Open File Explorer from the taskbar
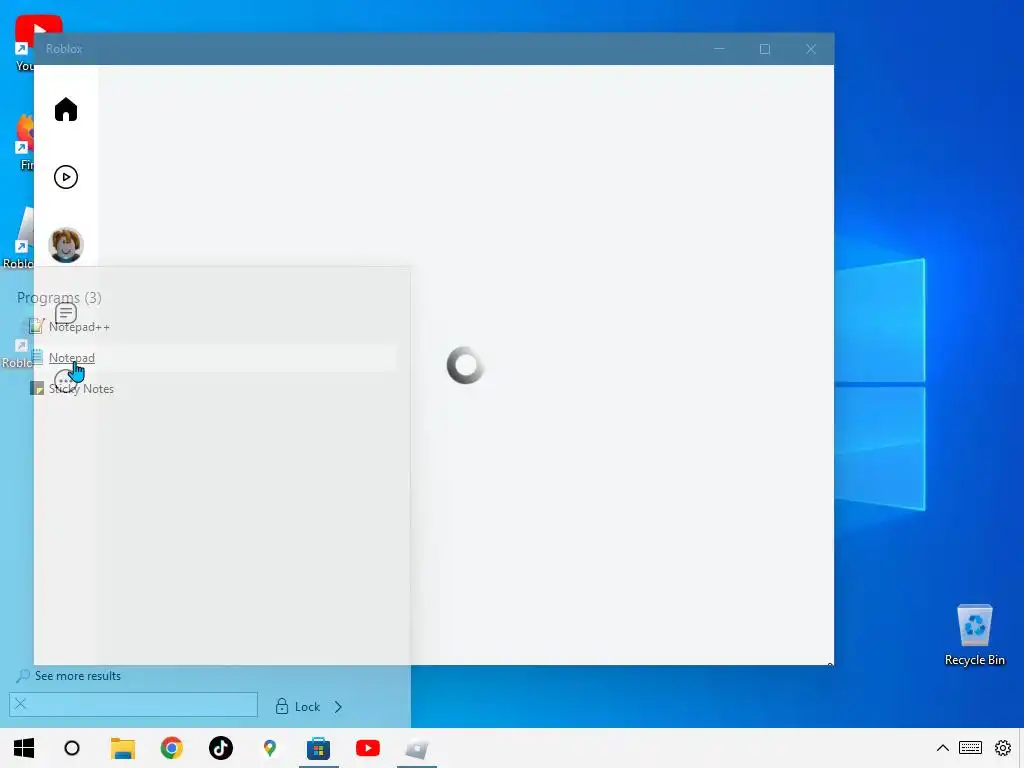 (122, 748)
